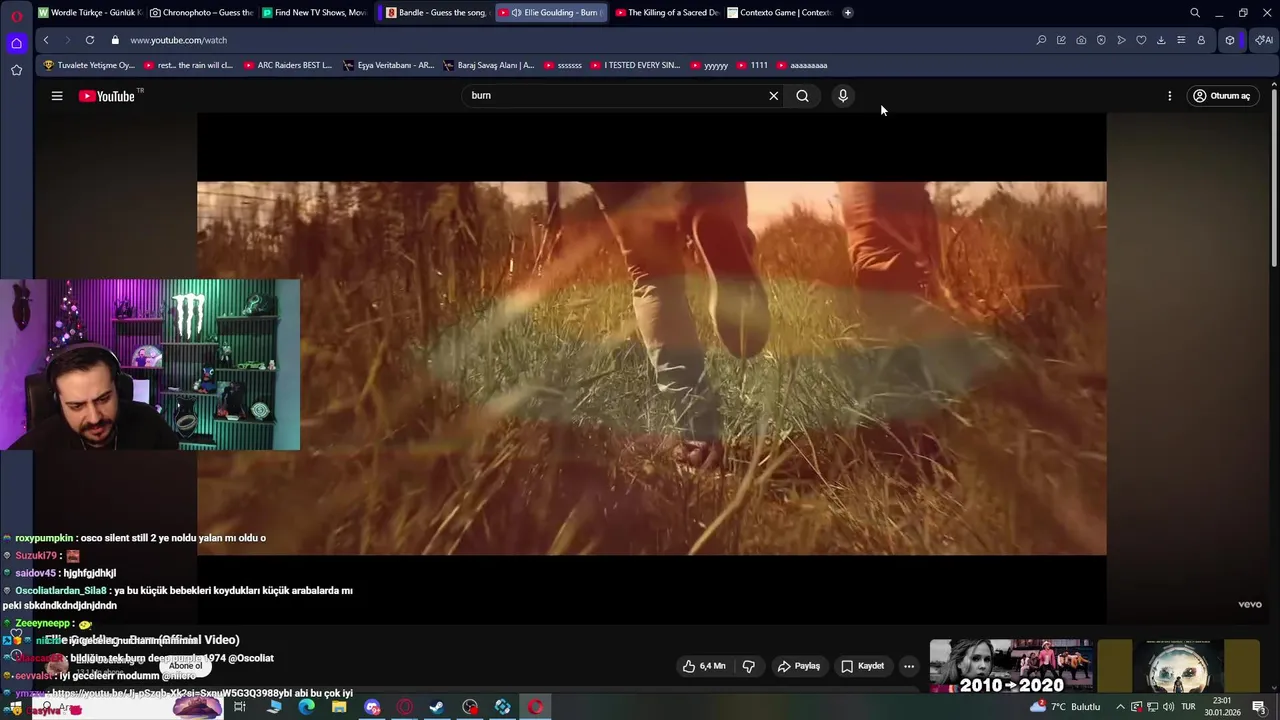Reload the page

point(90,40)
